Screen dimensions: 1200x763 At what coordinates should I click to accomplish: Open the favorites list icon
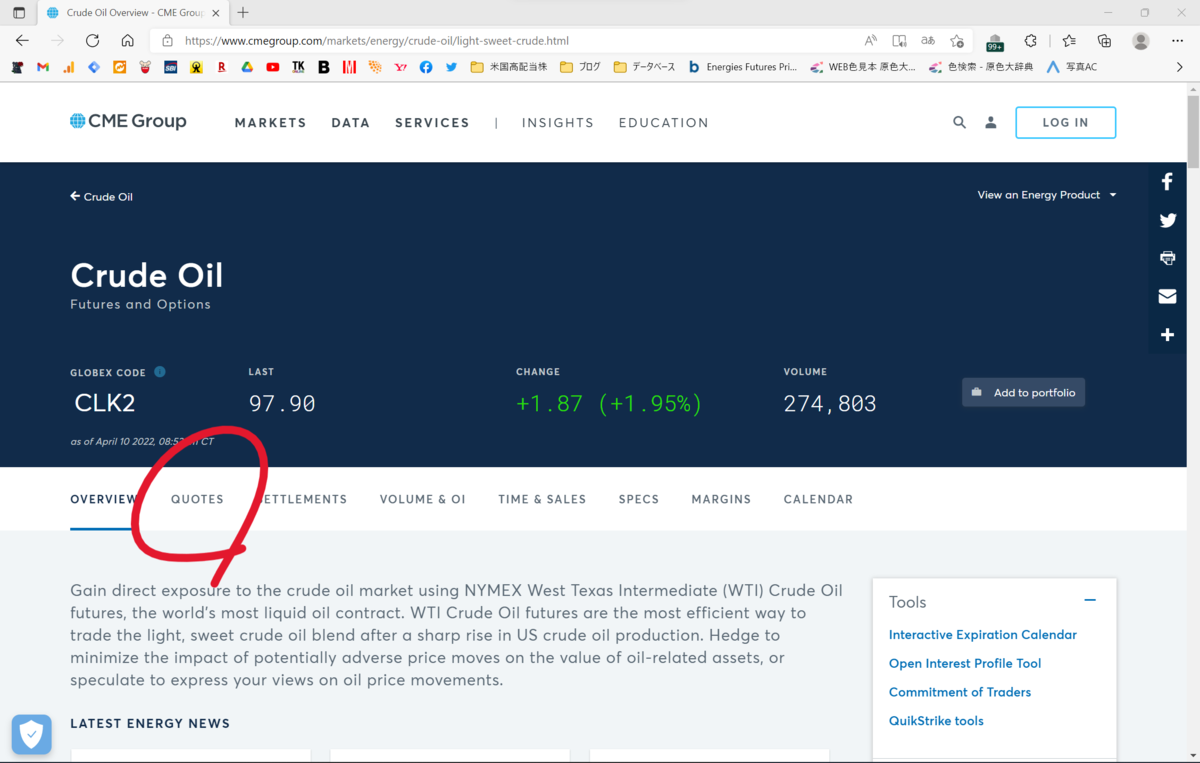point(1069,41)
